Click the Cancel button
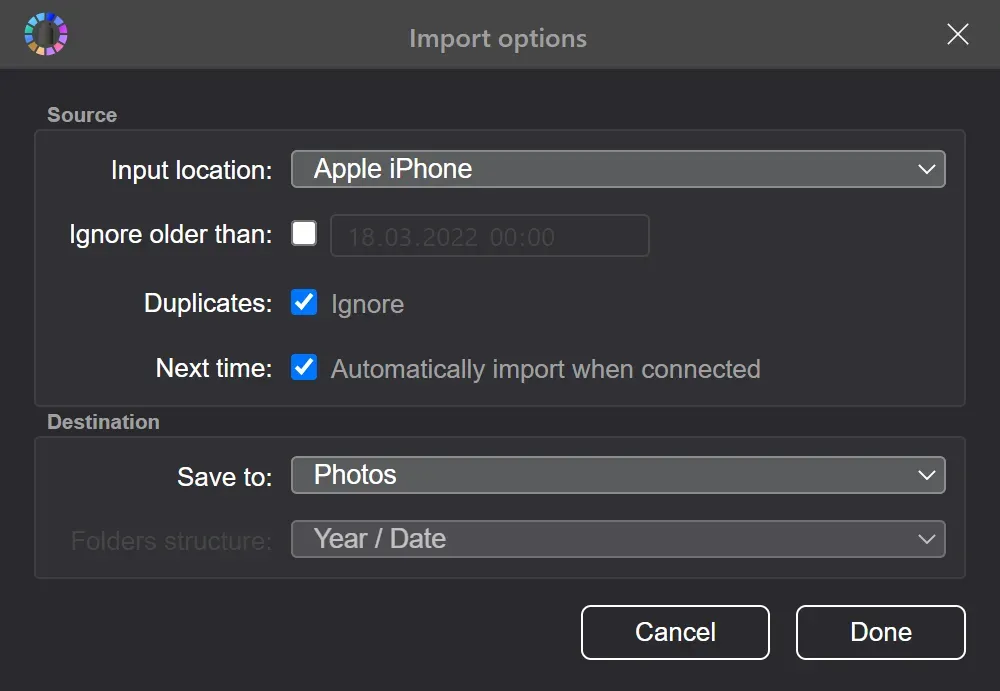This screenshot has width=1000, height=691. pyautogui.click(x=675, y=632)
